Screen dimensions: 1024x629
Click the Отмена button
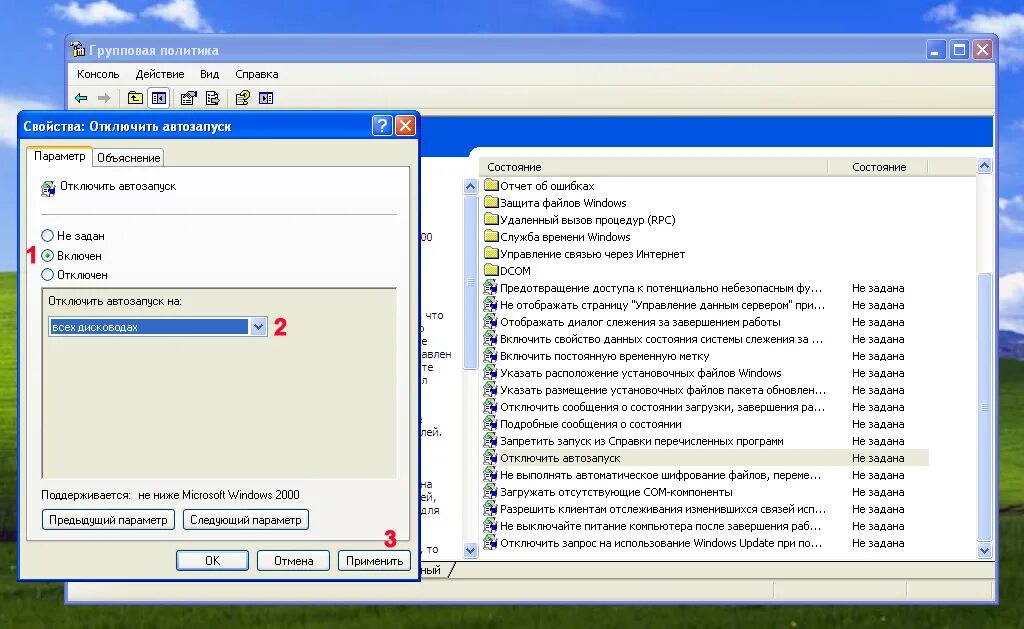tap(293, 560)
